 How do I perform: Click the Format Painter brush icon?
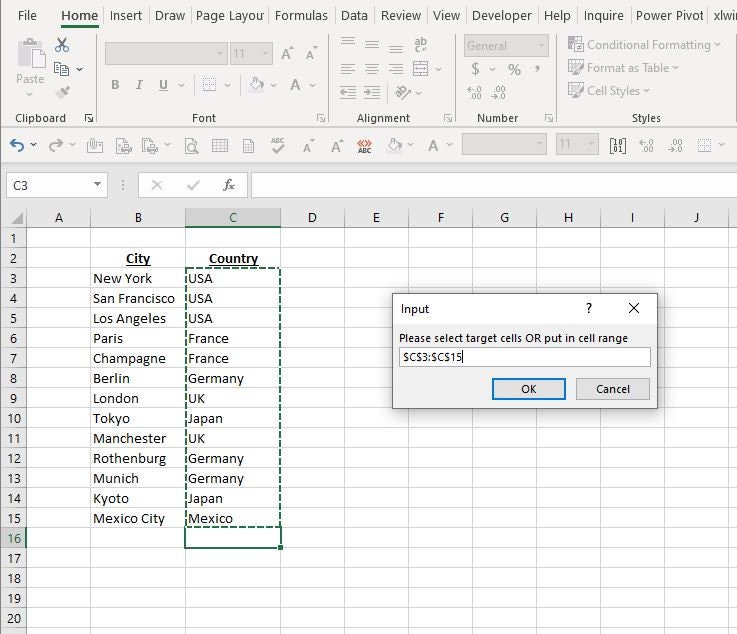point(62,92)
